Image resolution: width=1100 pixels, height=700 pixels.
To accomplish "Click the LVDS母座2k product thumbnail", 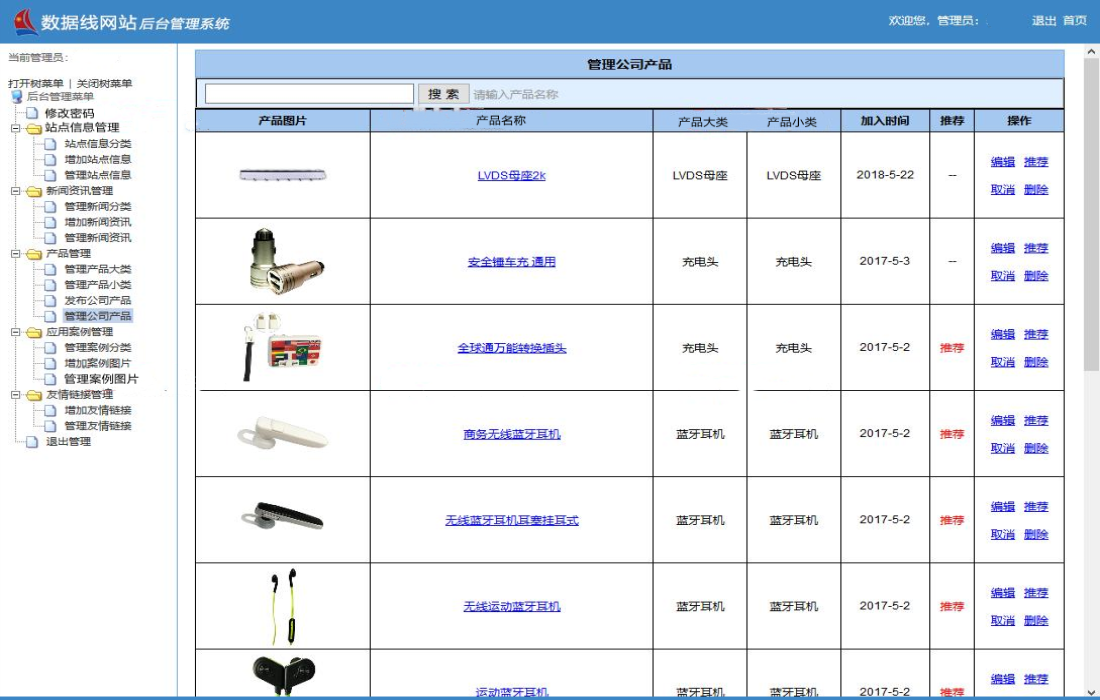I will (283, 175).
